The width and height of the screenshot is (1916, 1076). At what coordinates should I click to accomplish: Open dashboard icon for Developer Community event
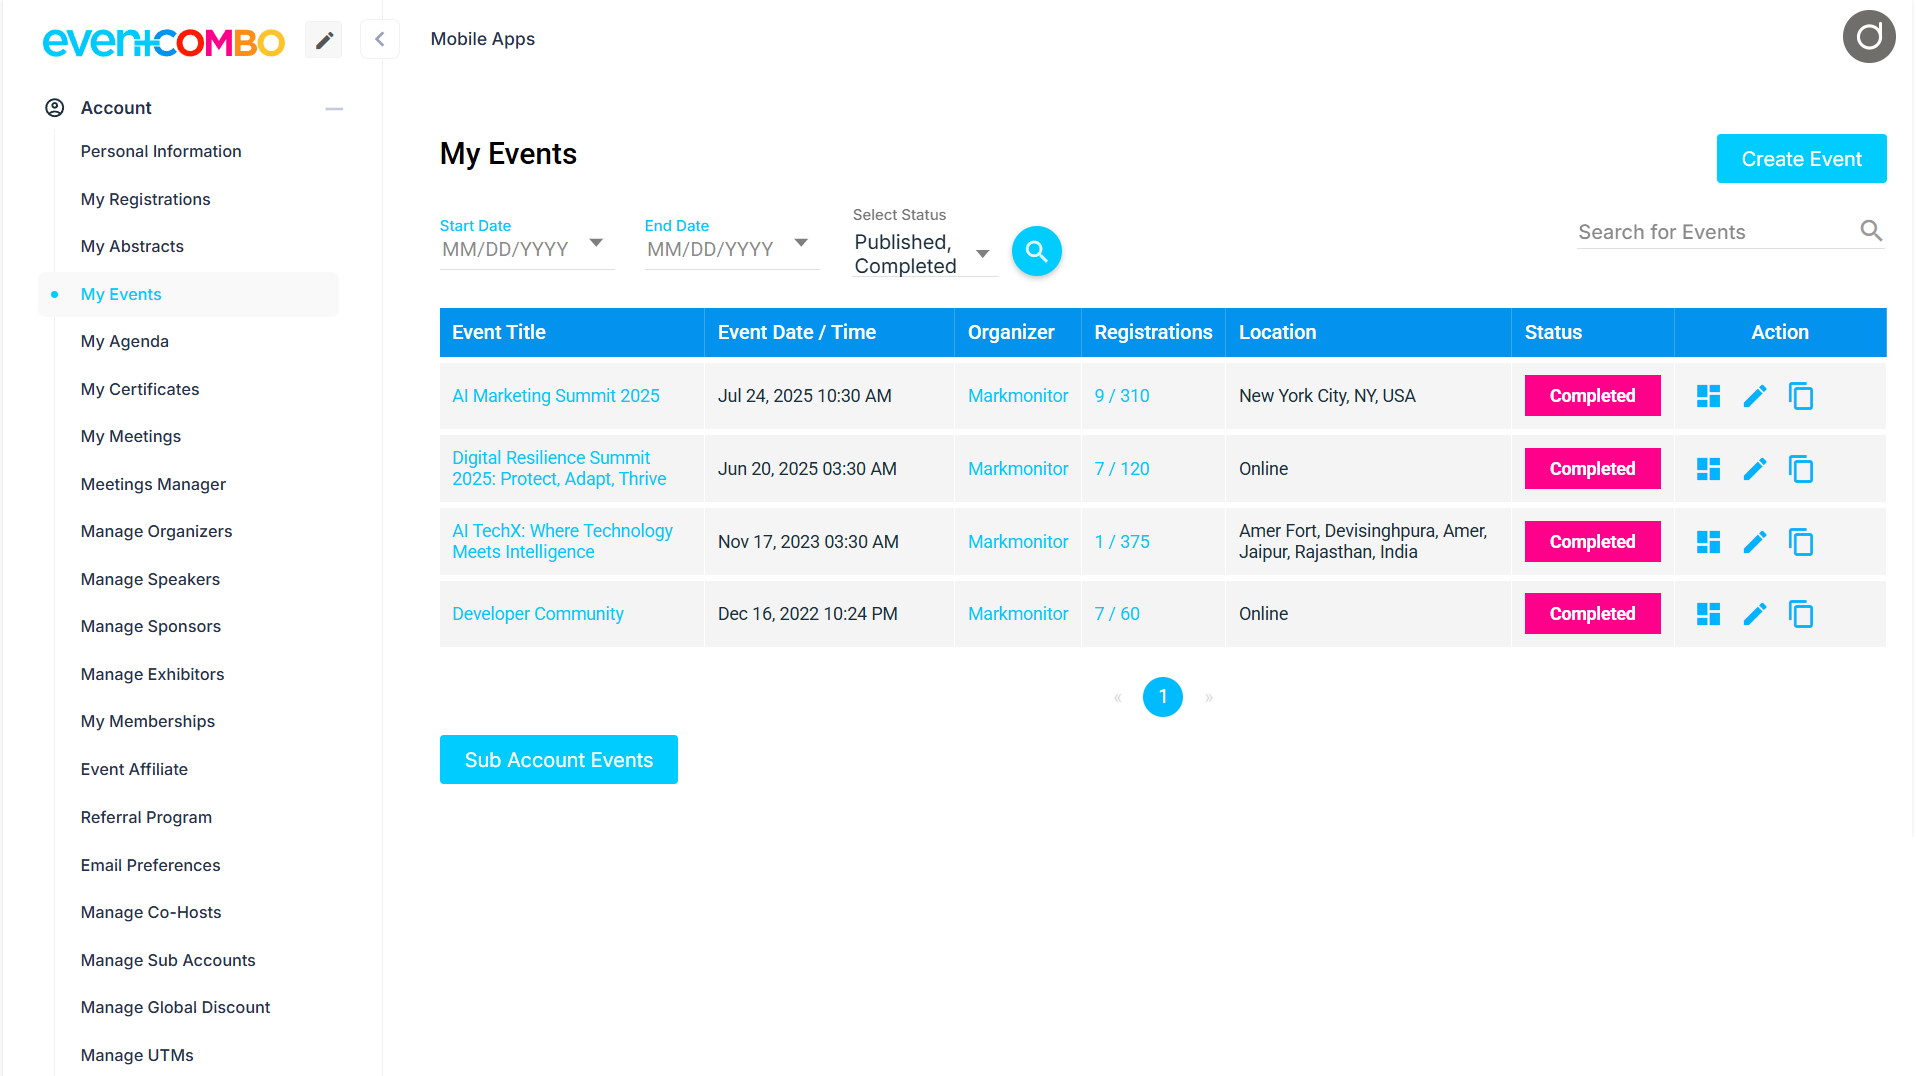(1708, 614)
